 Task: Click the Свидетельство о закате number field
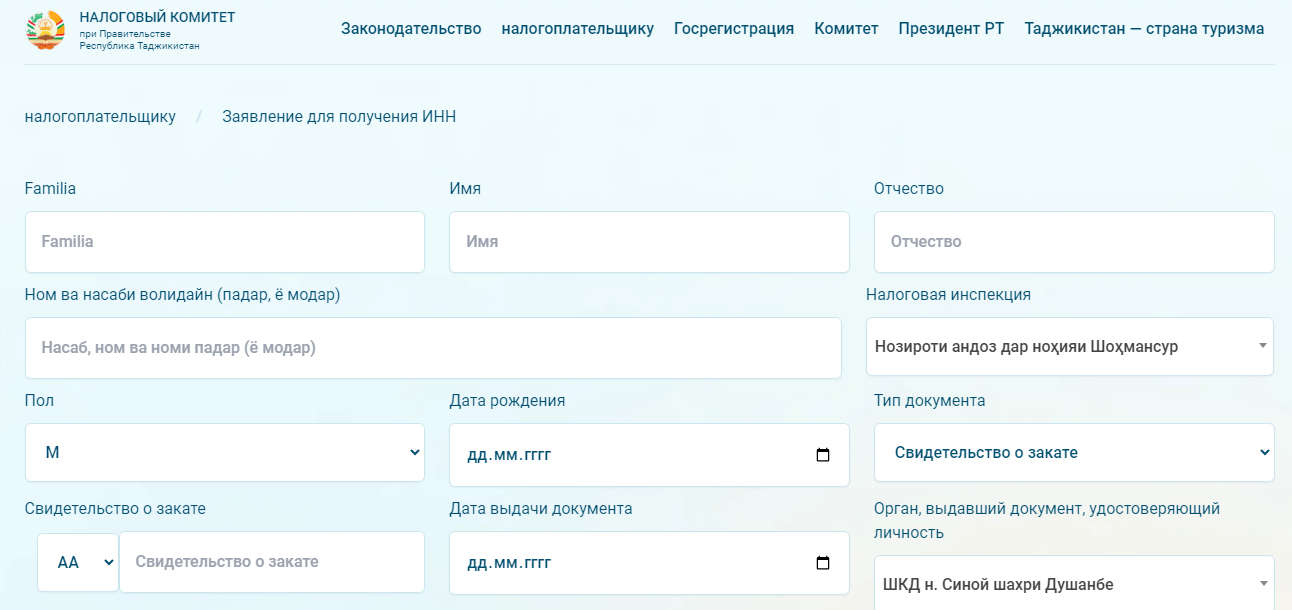coord(272,562)
